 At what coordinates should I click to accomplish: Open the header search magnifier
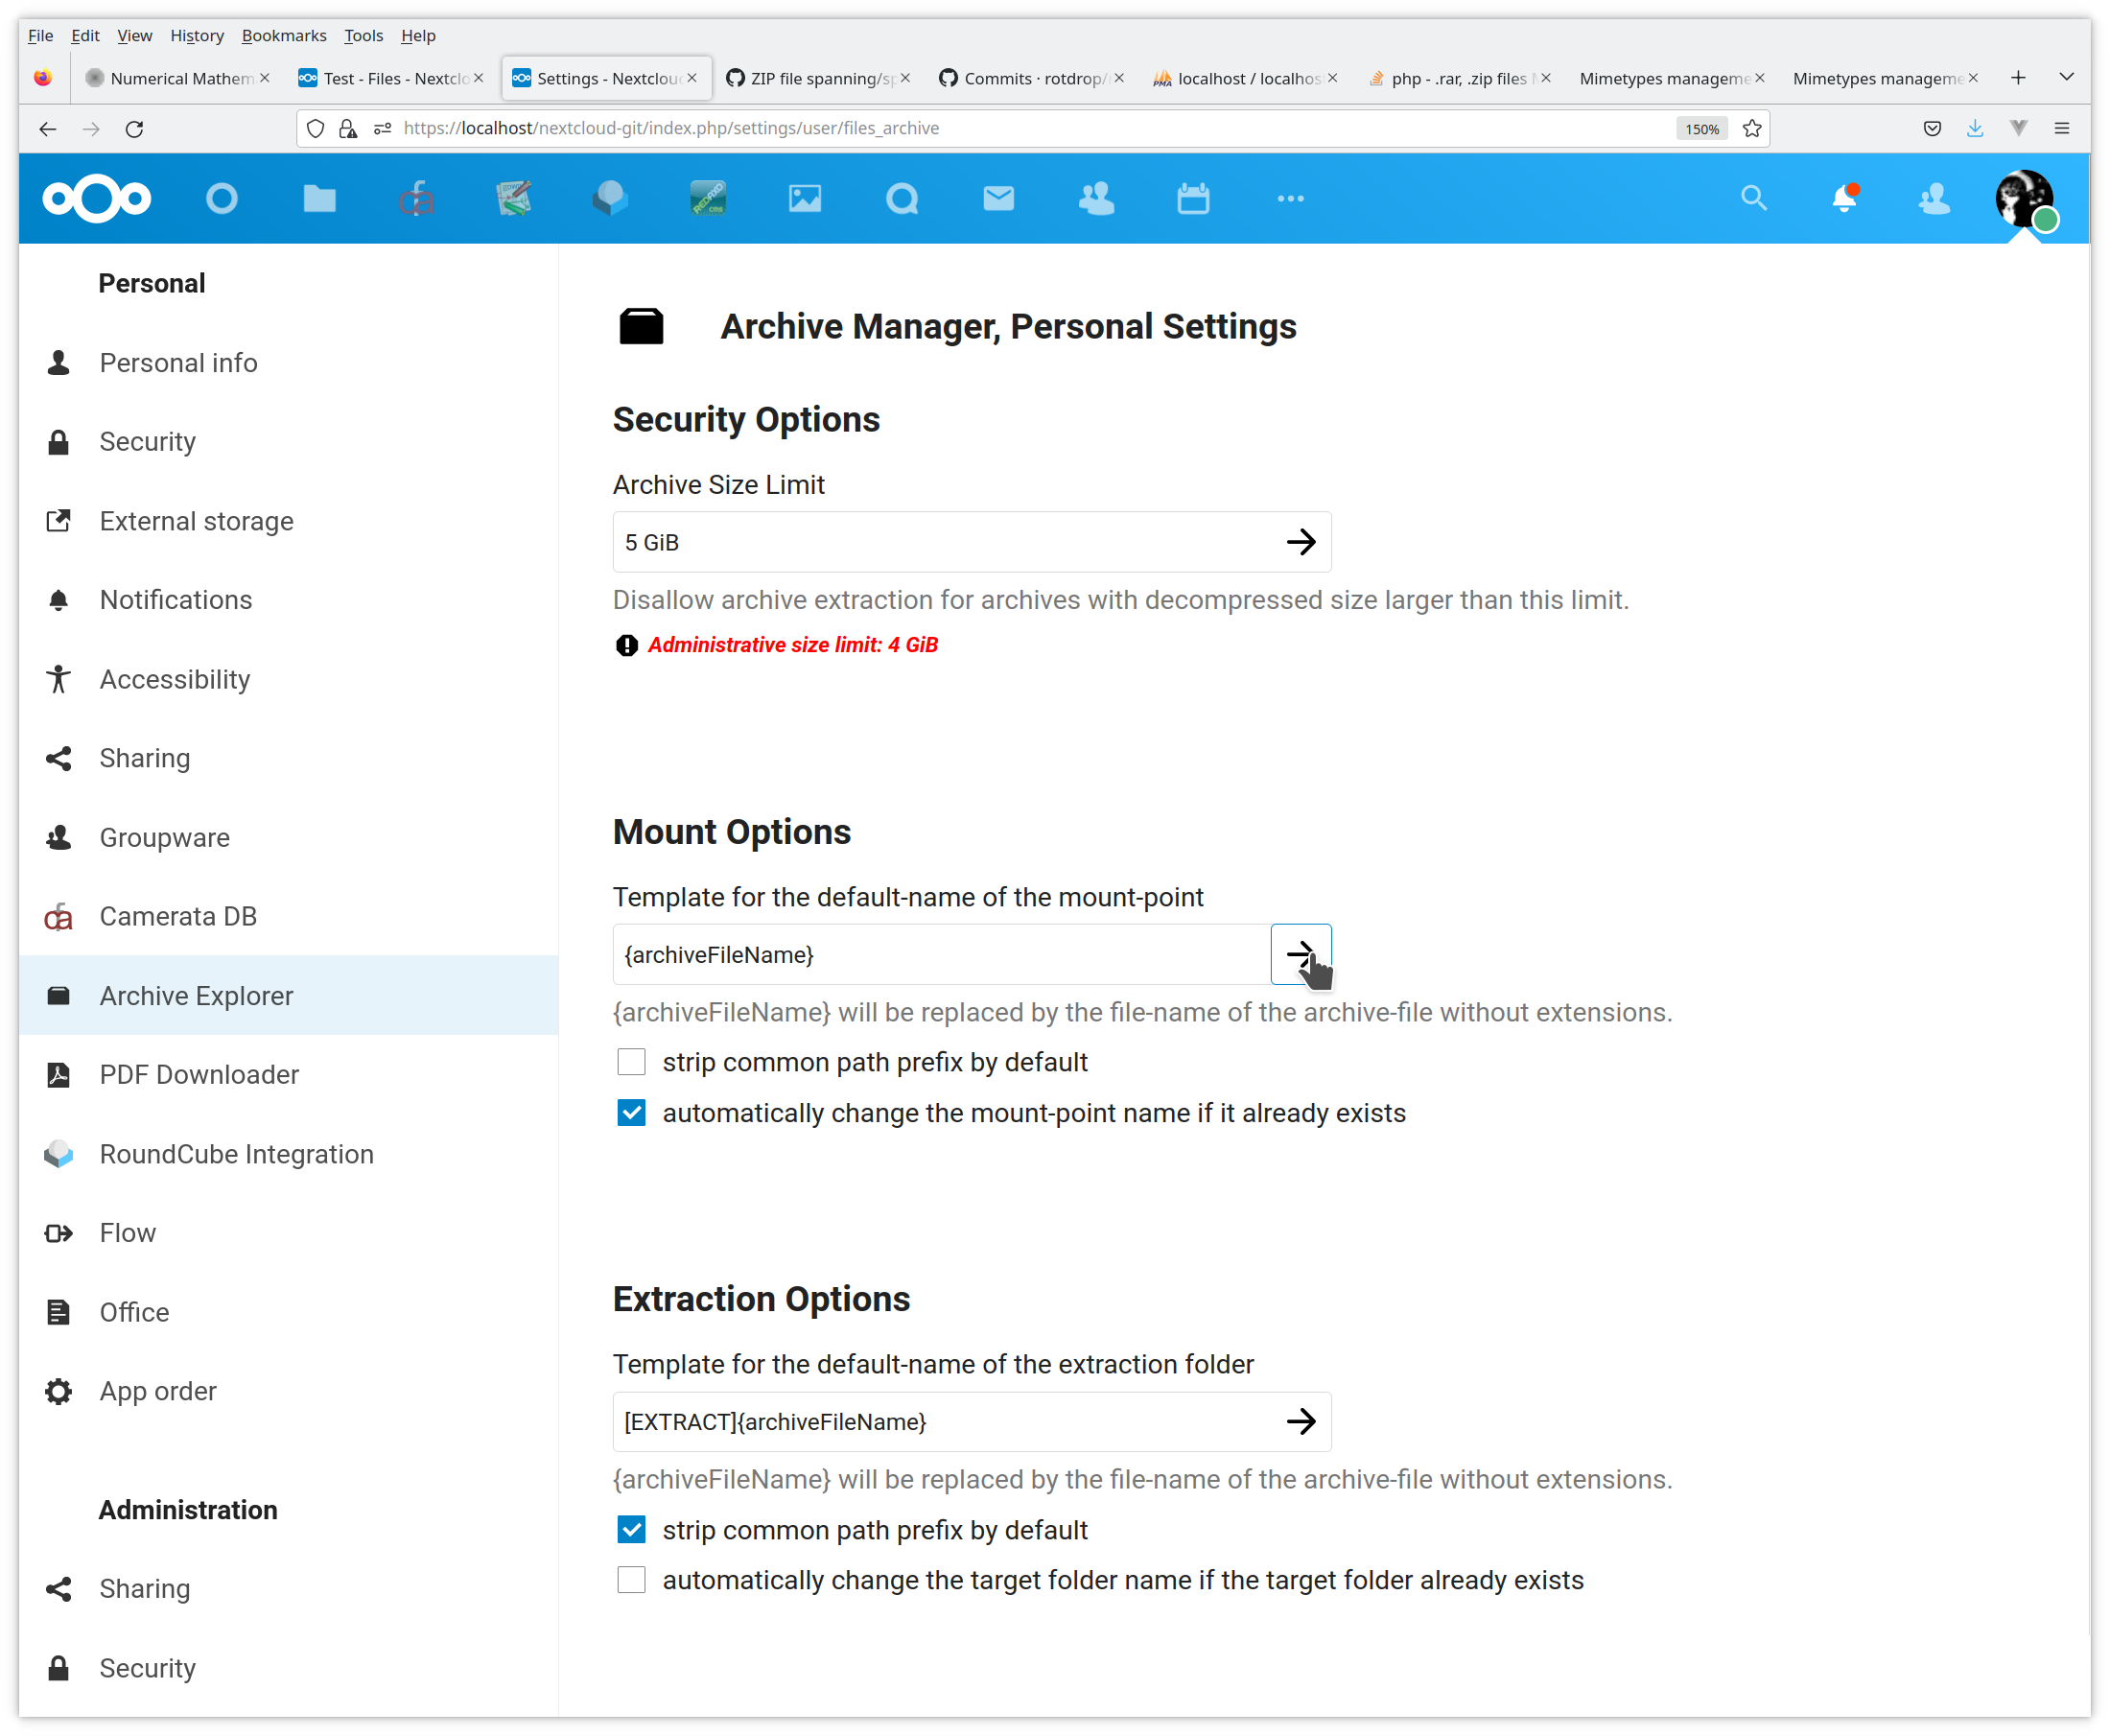[x=1753, y=199]
